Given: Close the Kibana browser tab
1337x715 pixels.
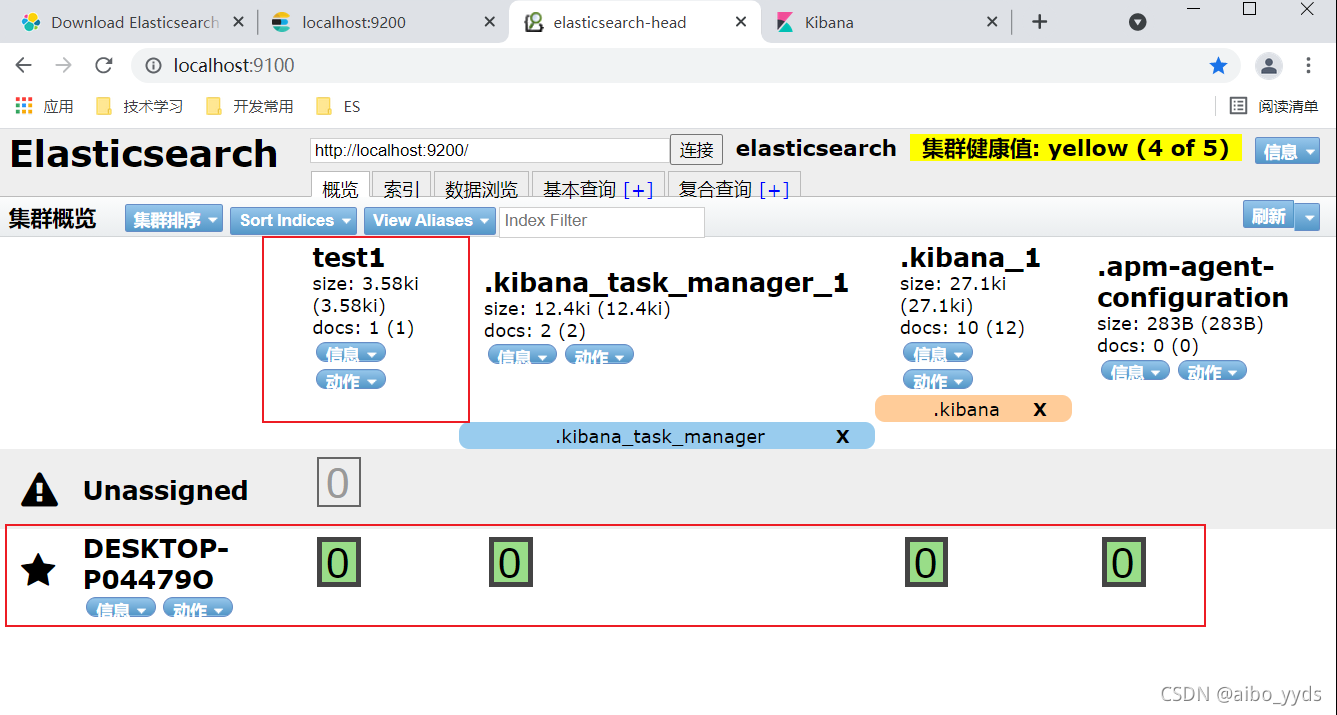Looking at the screenshot, I should point(992,22).
